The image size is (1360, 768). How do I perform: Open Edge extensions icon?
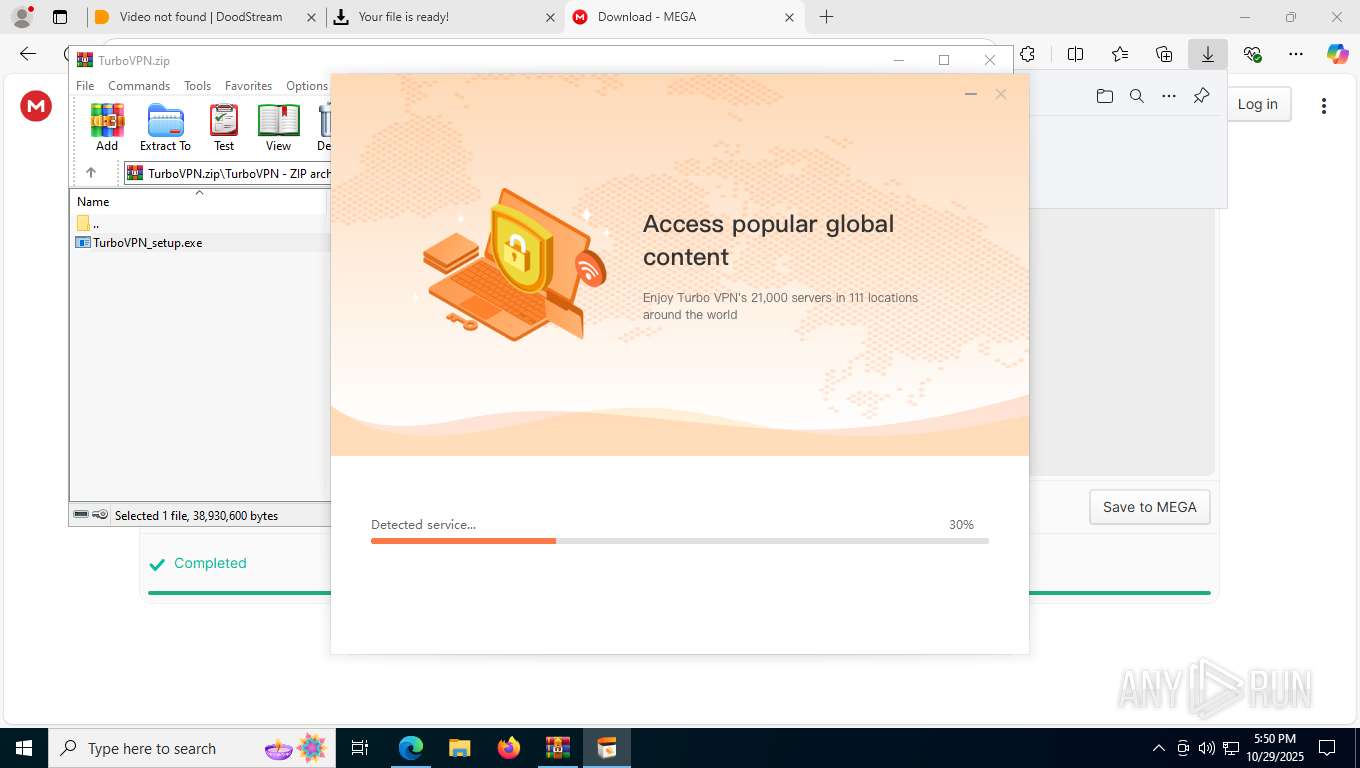pyautogui.click(x=1027, y=55)
